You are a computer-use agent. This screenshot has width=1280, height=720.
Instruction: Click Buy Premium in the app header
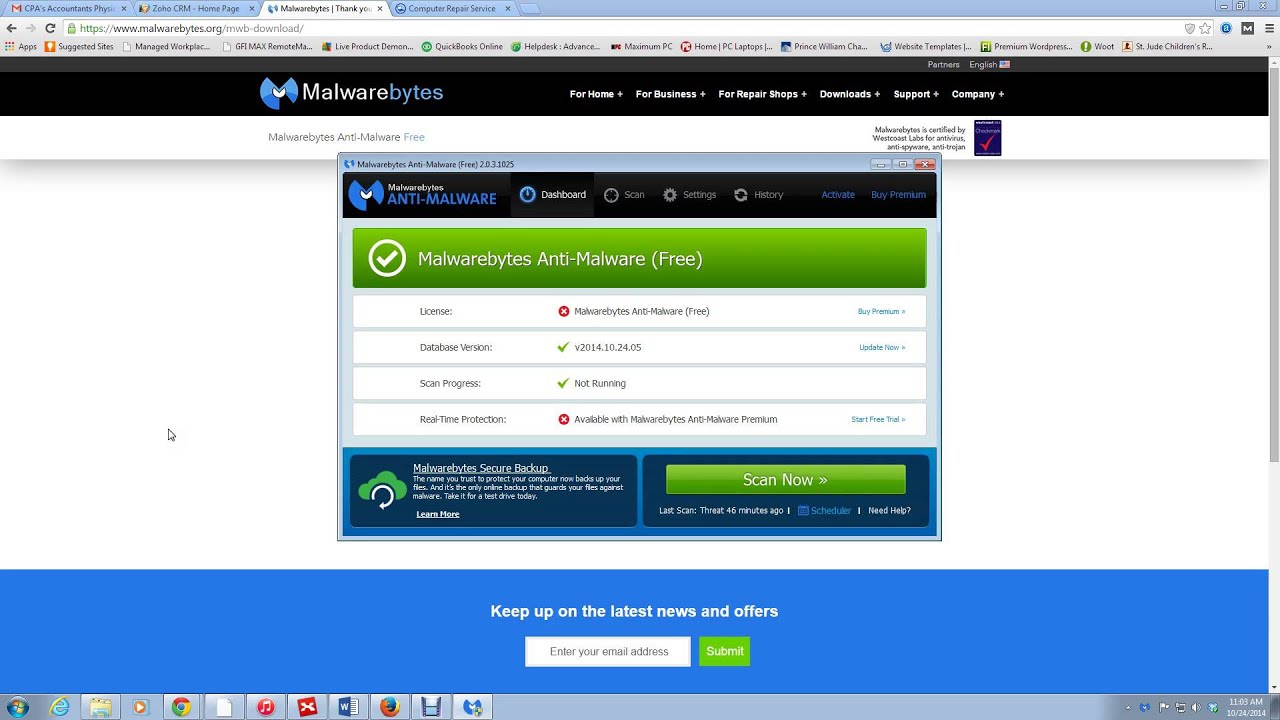pos(898,195)
